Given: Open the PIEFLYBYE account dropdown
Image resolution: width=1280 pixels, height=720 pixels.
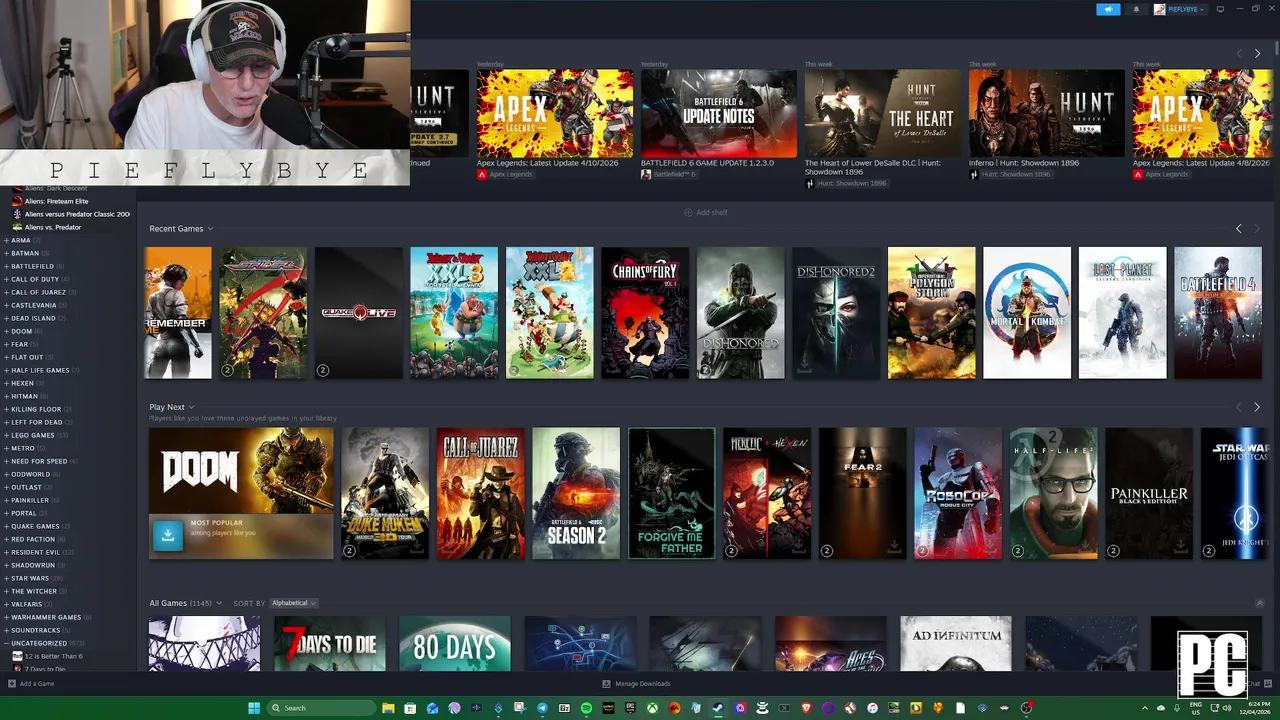Looking at the screenshot, I should coord(1180,9).
